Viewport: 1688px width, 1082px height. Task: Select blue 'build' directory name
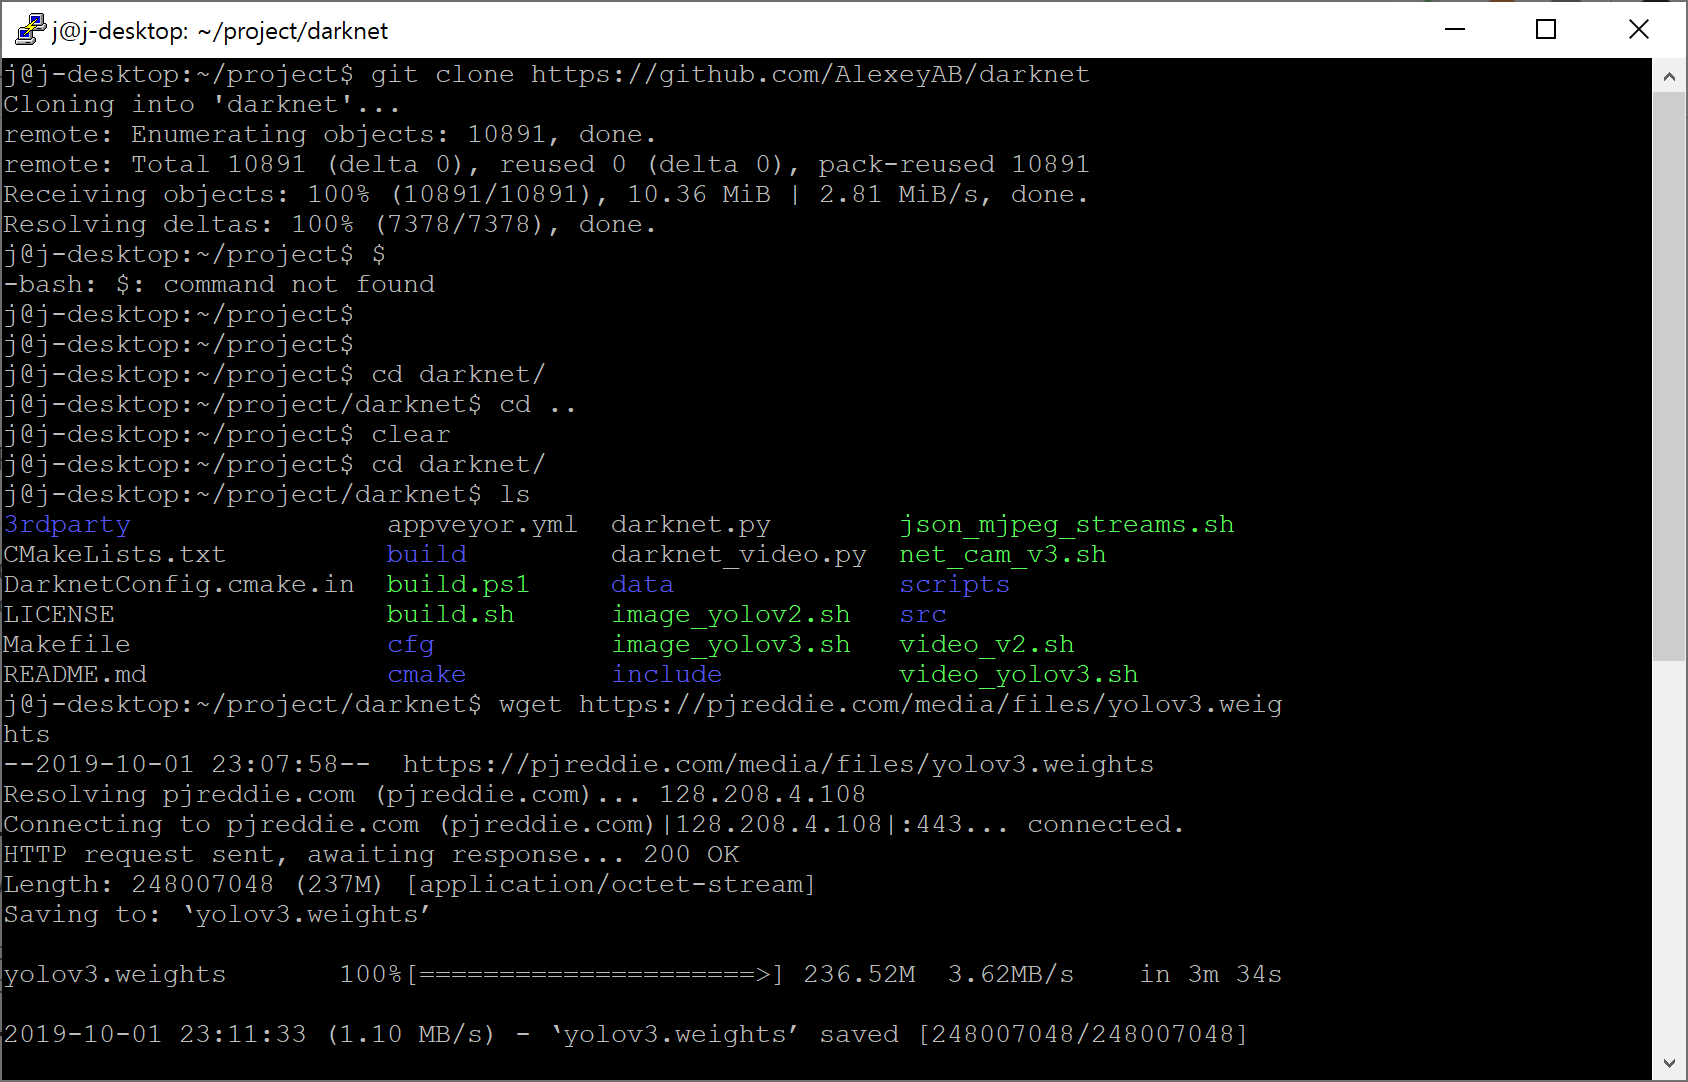(x=427, y=555)
